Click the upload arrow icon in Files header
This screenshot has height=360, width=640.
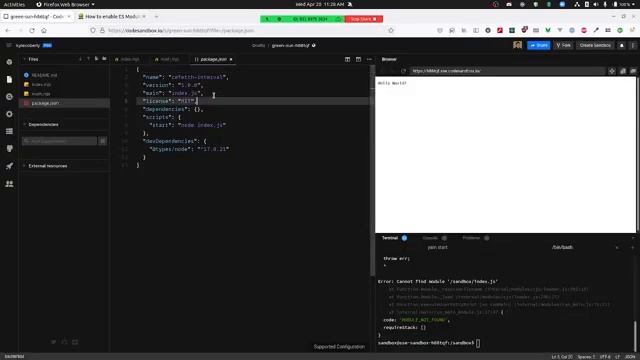click(x=88, y=59)
